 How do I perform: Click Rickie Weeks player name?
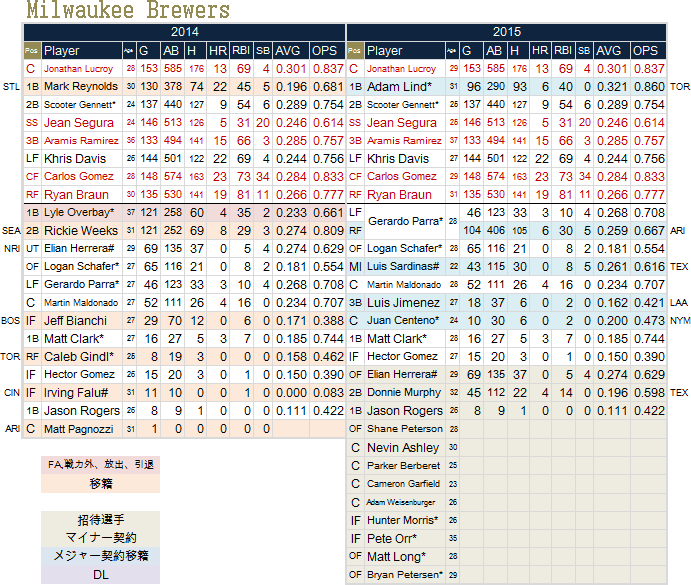81,231
